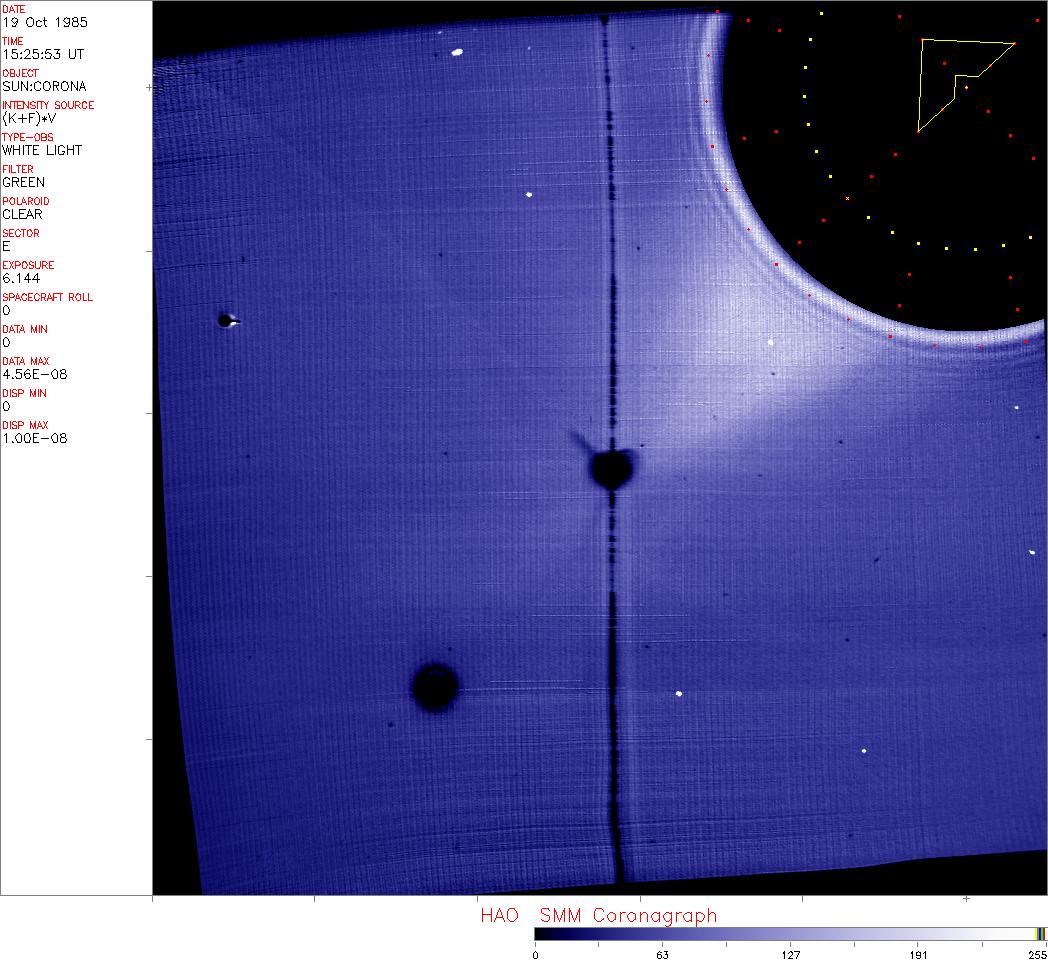Click the 255 label under the color bar
The height and width of the screenshot is (960, 1048).
(1038, 955)
